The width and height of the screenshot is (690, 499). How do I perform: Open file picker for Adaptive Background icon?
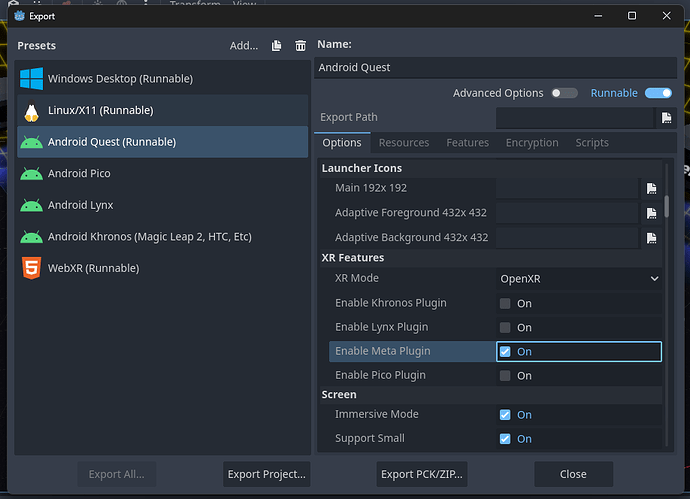[651, 238]
